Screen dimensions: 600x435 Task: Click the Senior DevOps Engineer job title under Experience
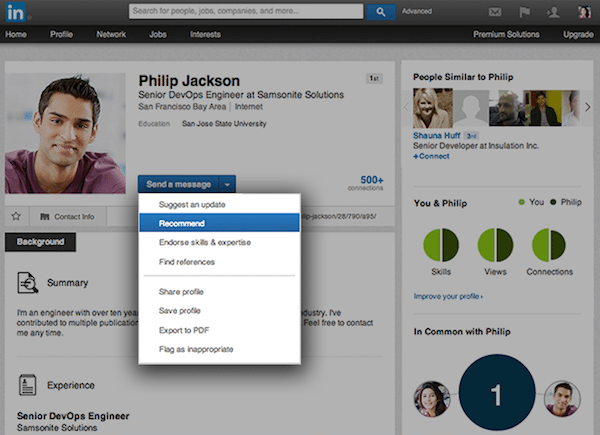pyautogui.click(x=73, y=416)
